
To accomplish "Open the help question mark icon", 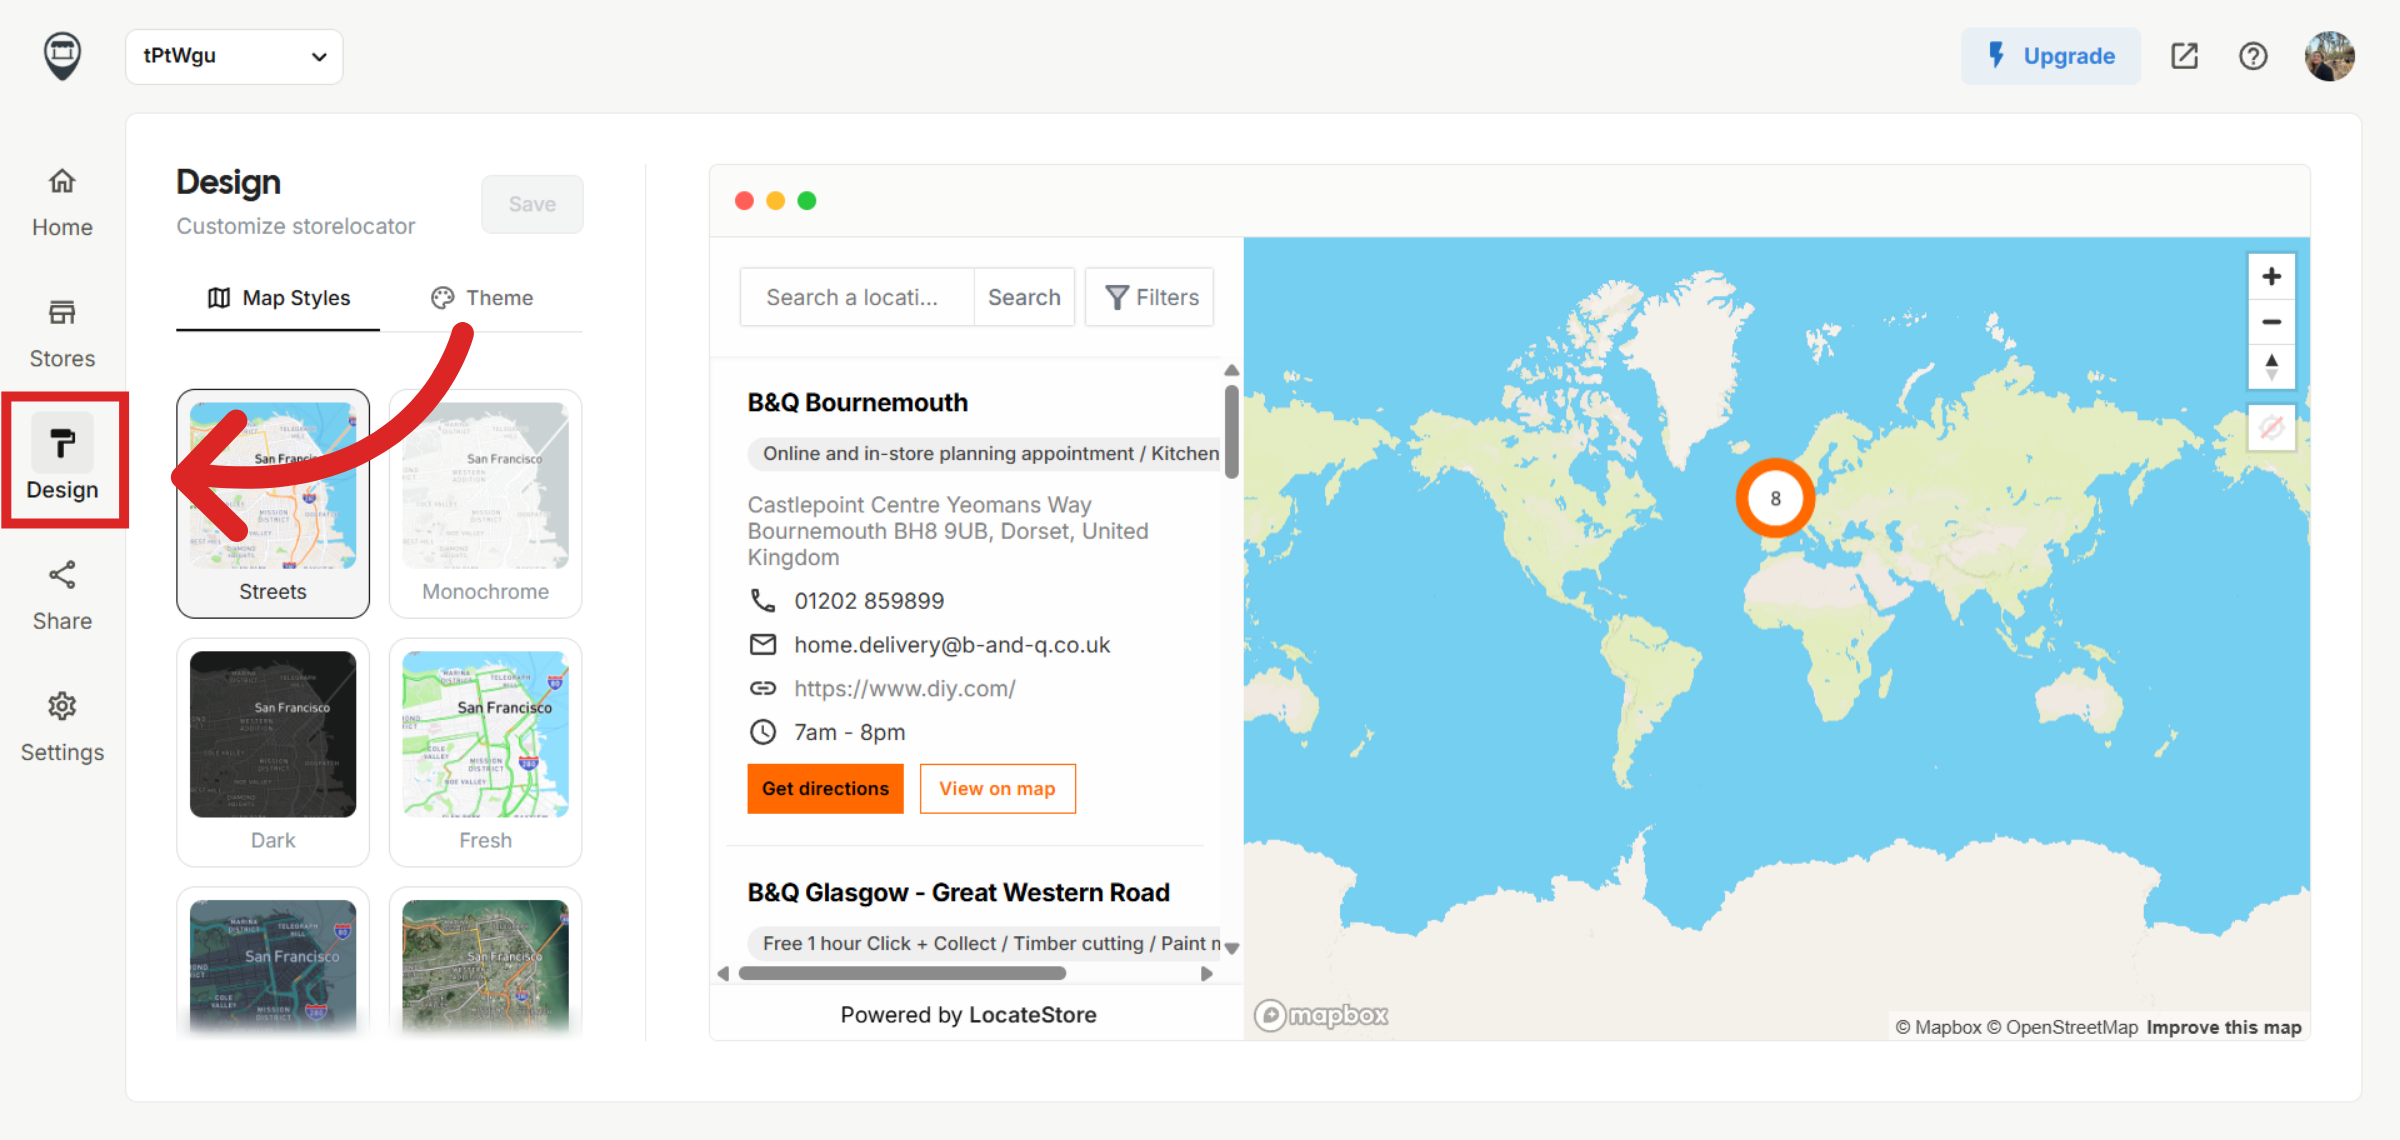I will (2253, 56).
